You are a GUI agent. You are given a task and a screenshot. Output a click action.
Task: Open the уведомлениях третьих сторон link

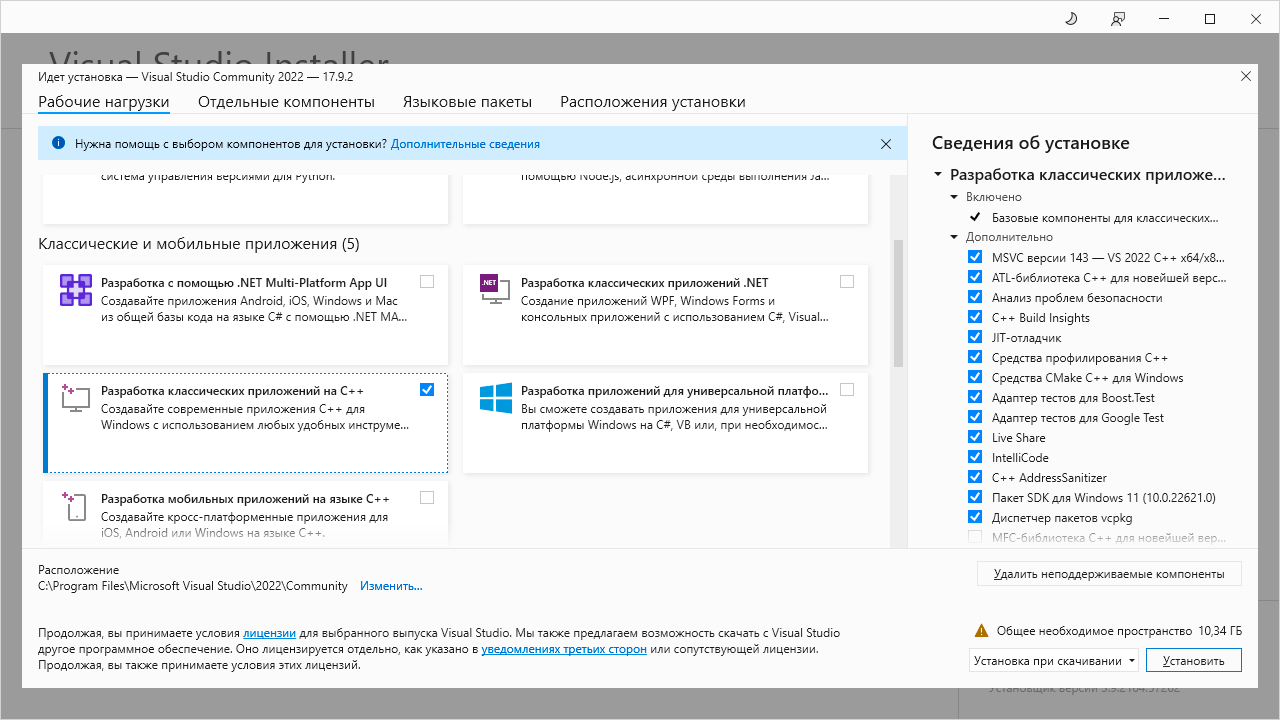[564, 649]
